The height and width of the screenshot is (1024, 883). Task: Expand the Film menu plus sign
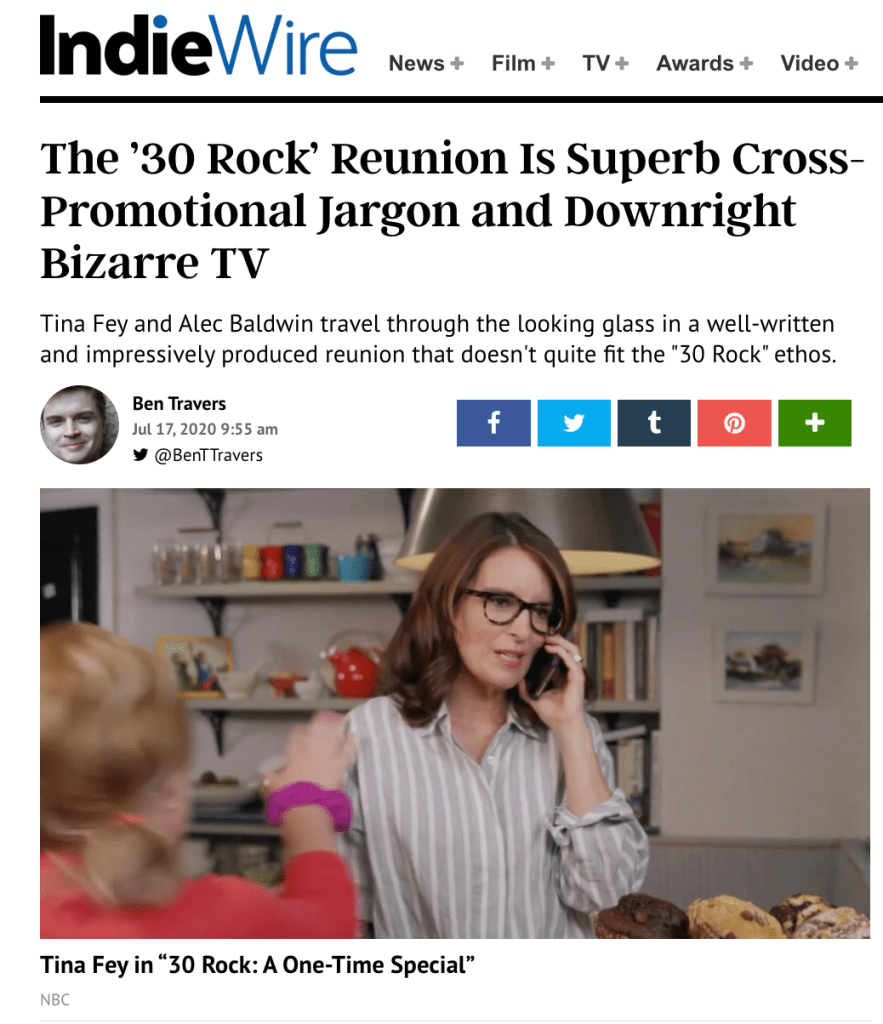click(x=548, y=63)
